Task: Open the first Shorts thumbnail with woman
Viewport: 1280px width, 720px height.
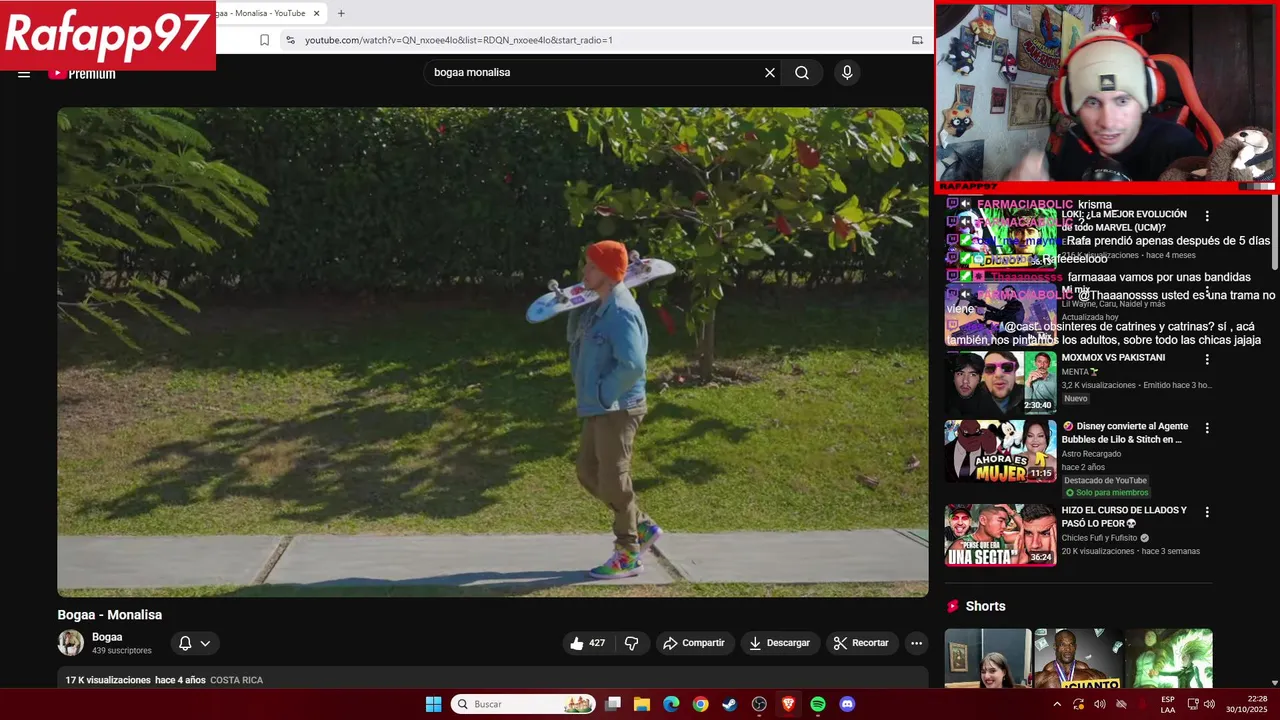Action: click(x=988, y=658)
